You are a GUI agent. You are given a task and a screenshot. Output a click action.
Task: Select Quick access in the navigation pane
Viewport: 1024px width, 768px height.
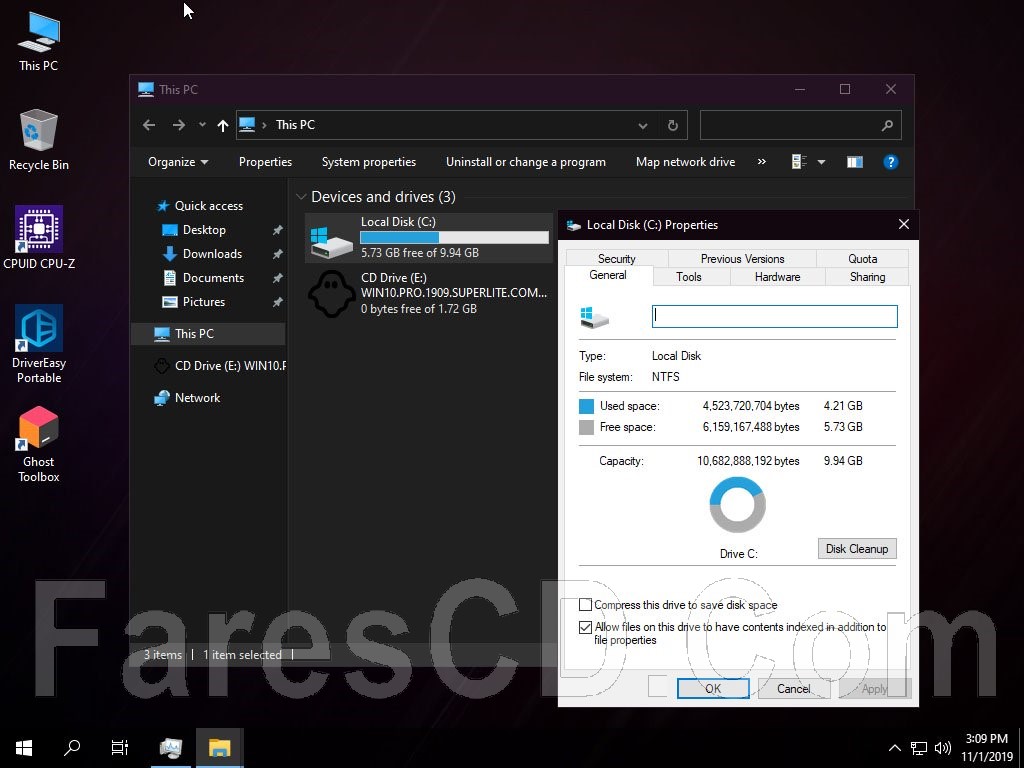[x=209, y=206]
